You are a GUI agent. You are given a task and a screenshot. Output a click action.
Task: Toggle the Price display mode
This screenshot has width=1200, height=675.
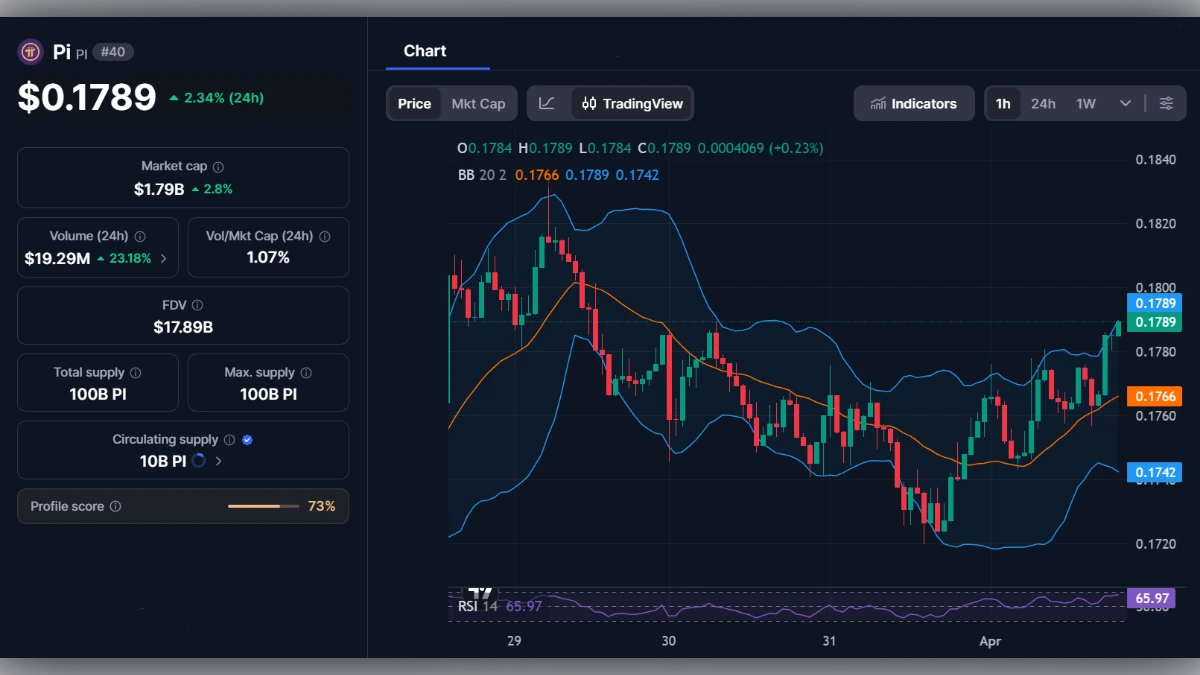click(414, 103)
